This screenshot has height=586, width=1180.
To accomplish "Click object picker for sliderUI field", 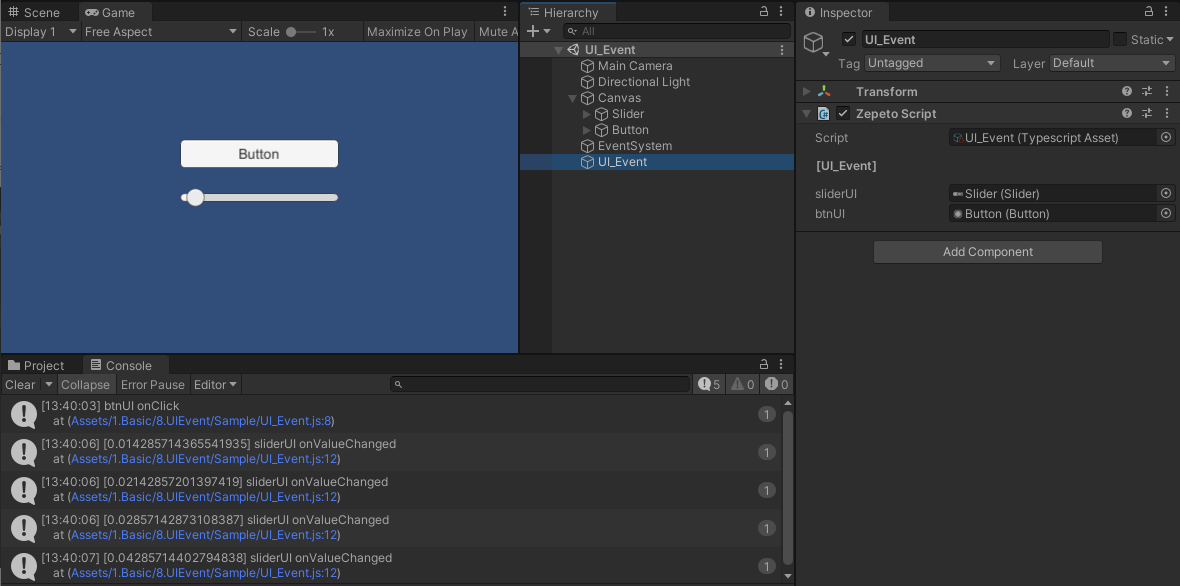I will (x=1166, y=194).
